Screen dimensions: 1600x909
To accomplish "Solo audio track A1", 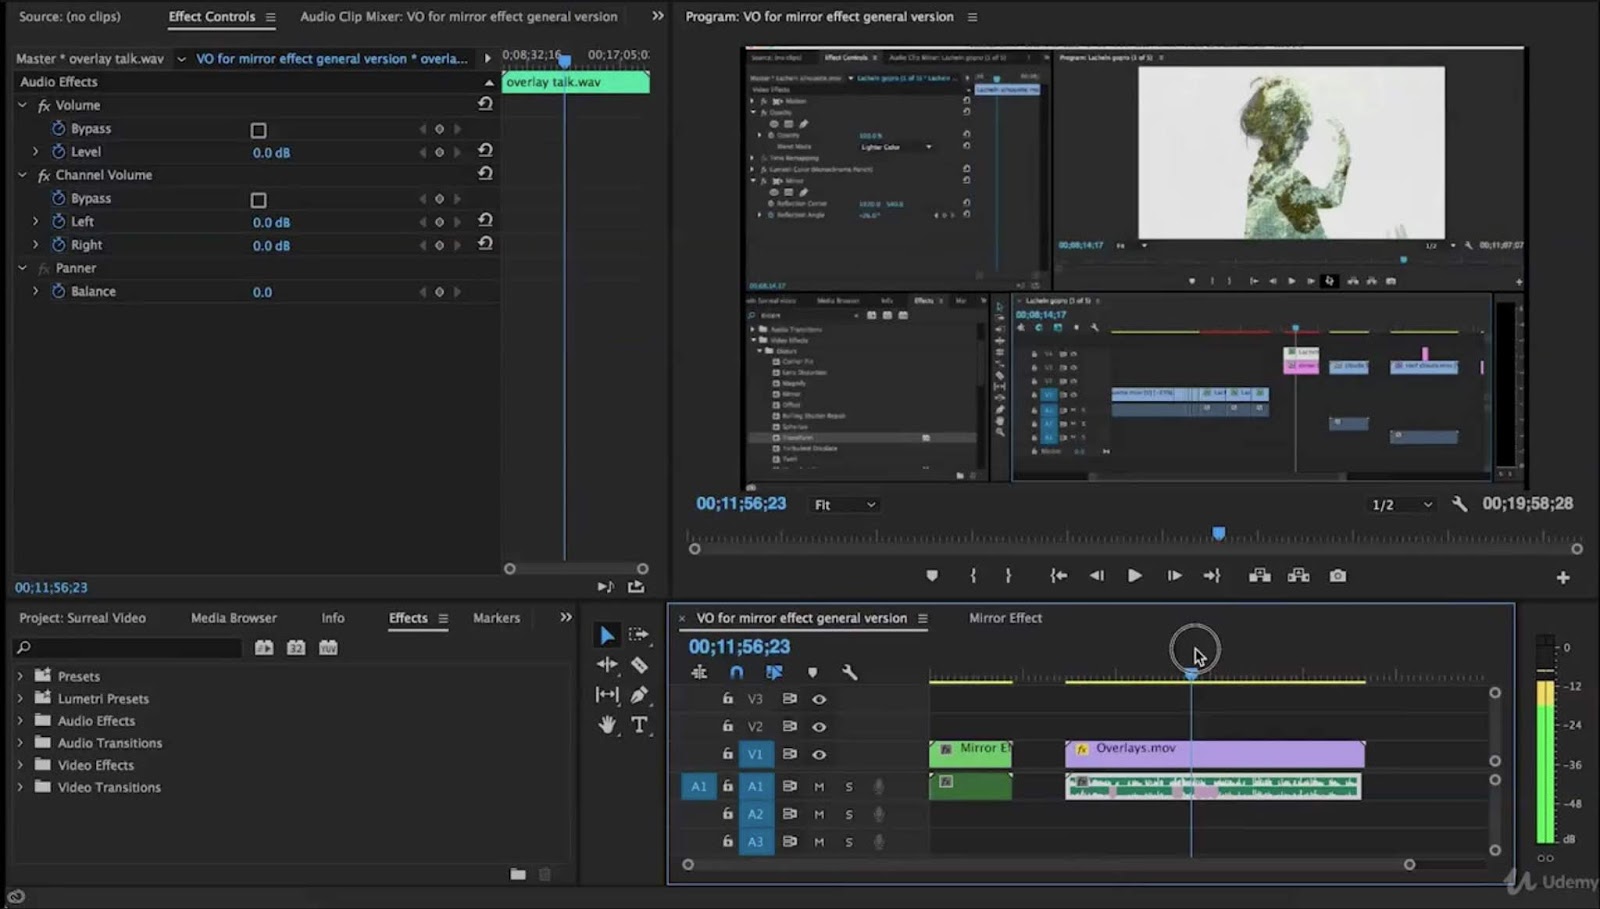I will coord(848,786).
